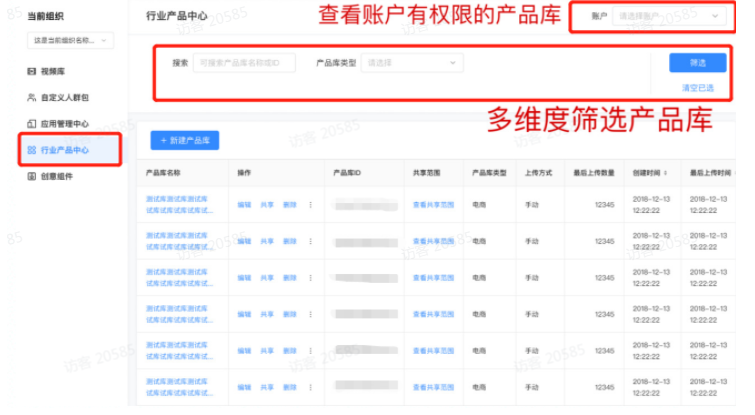Click the blue 筛选 button
This screenshot has height=415, width=755.
point(698,63)
